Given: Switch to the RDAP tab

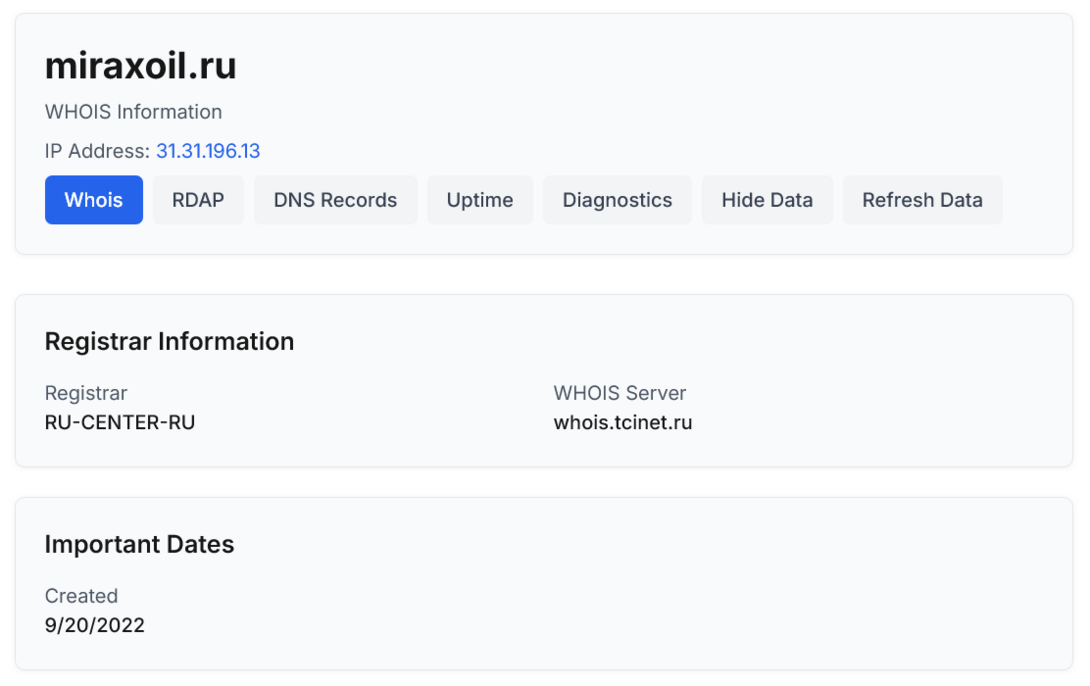Looking at the screenshot, I should click(x=198, y=200).
